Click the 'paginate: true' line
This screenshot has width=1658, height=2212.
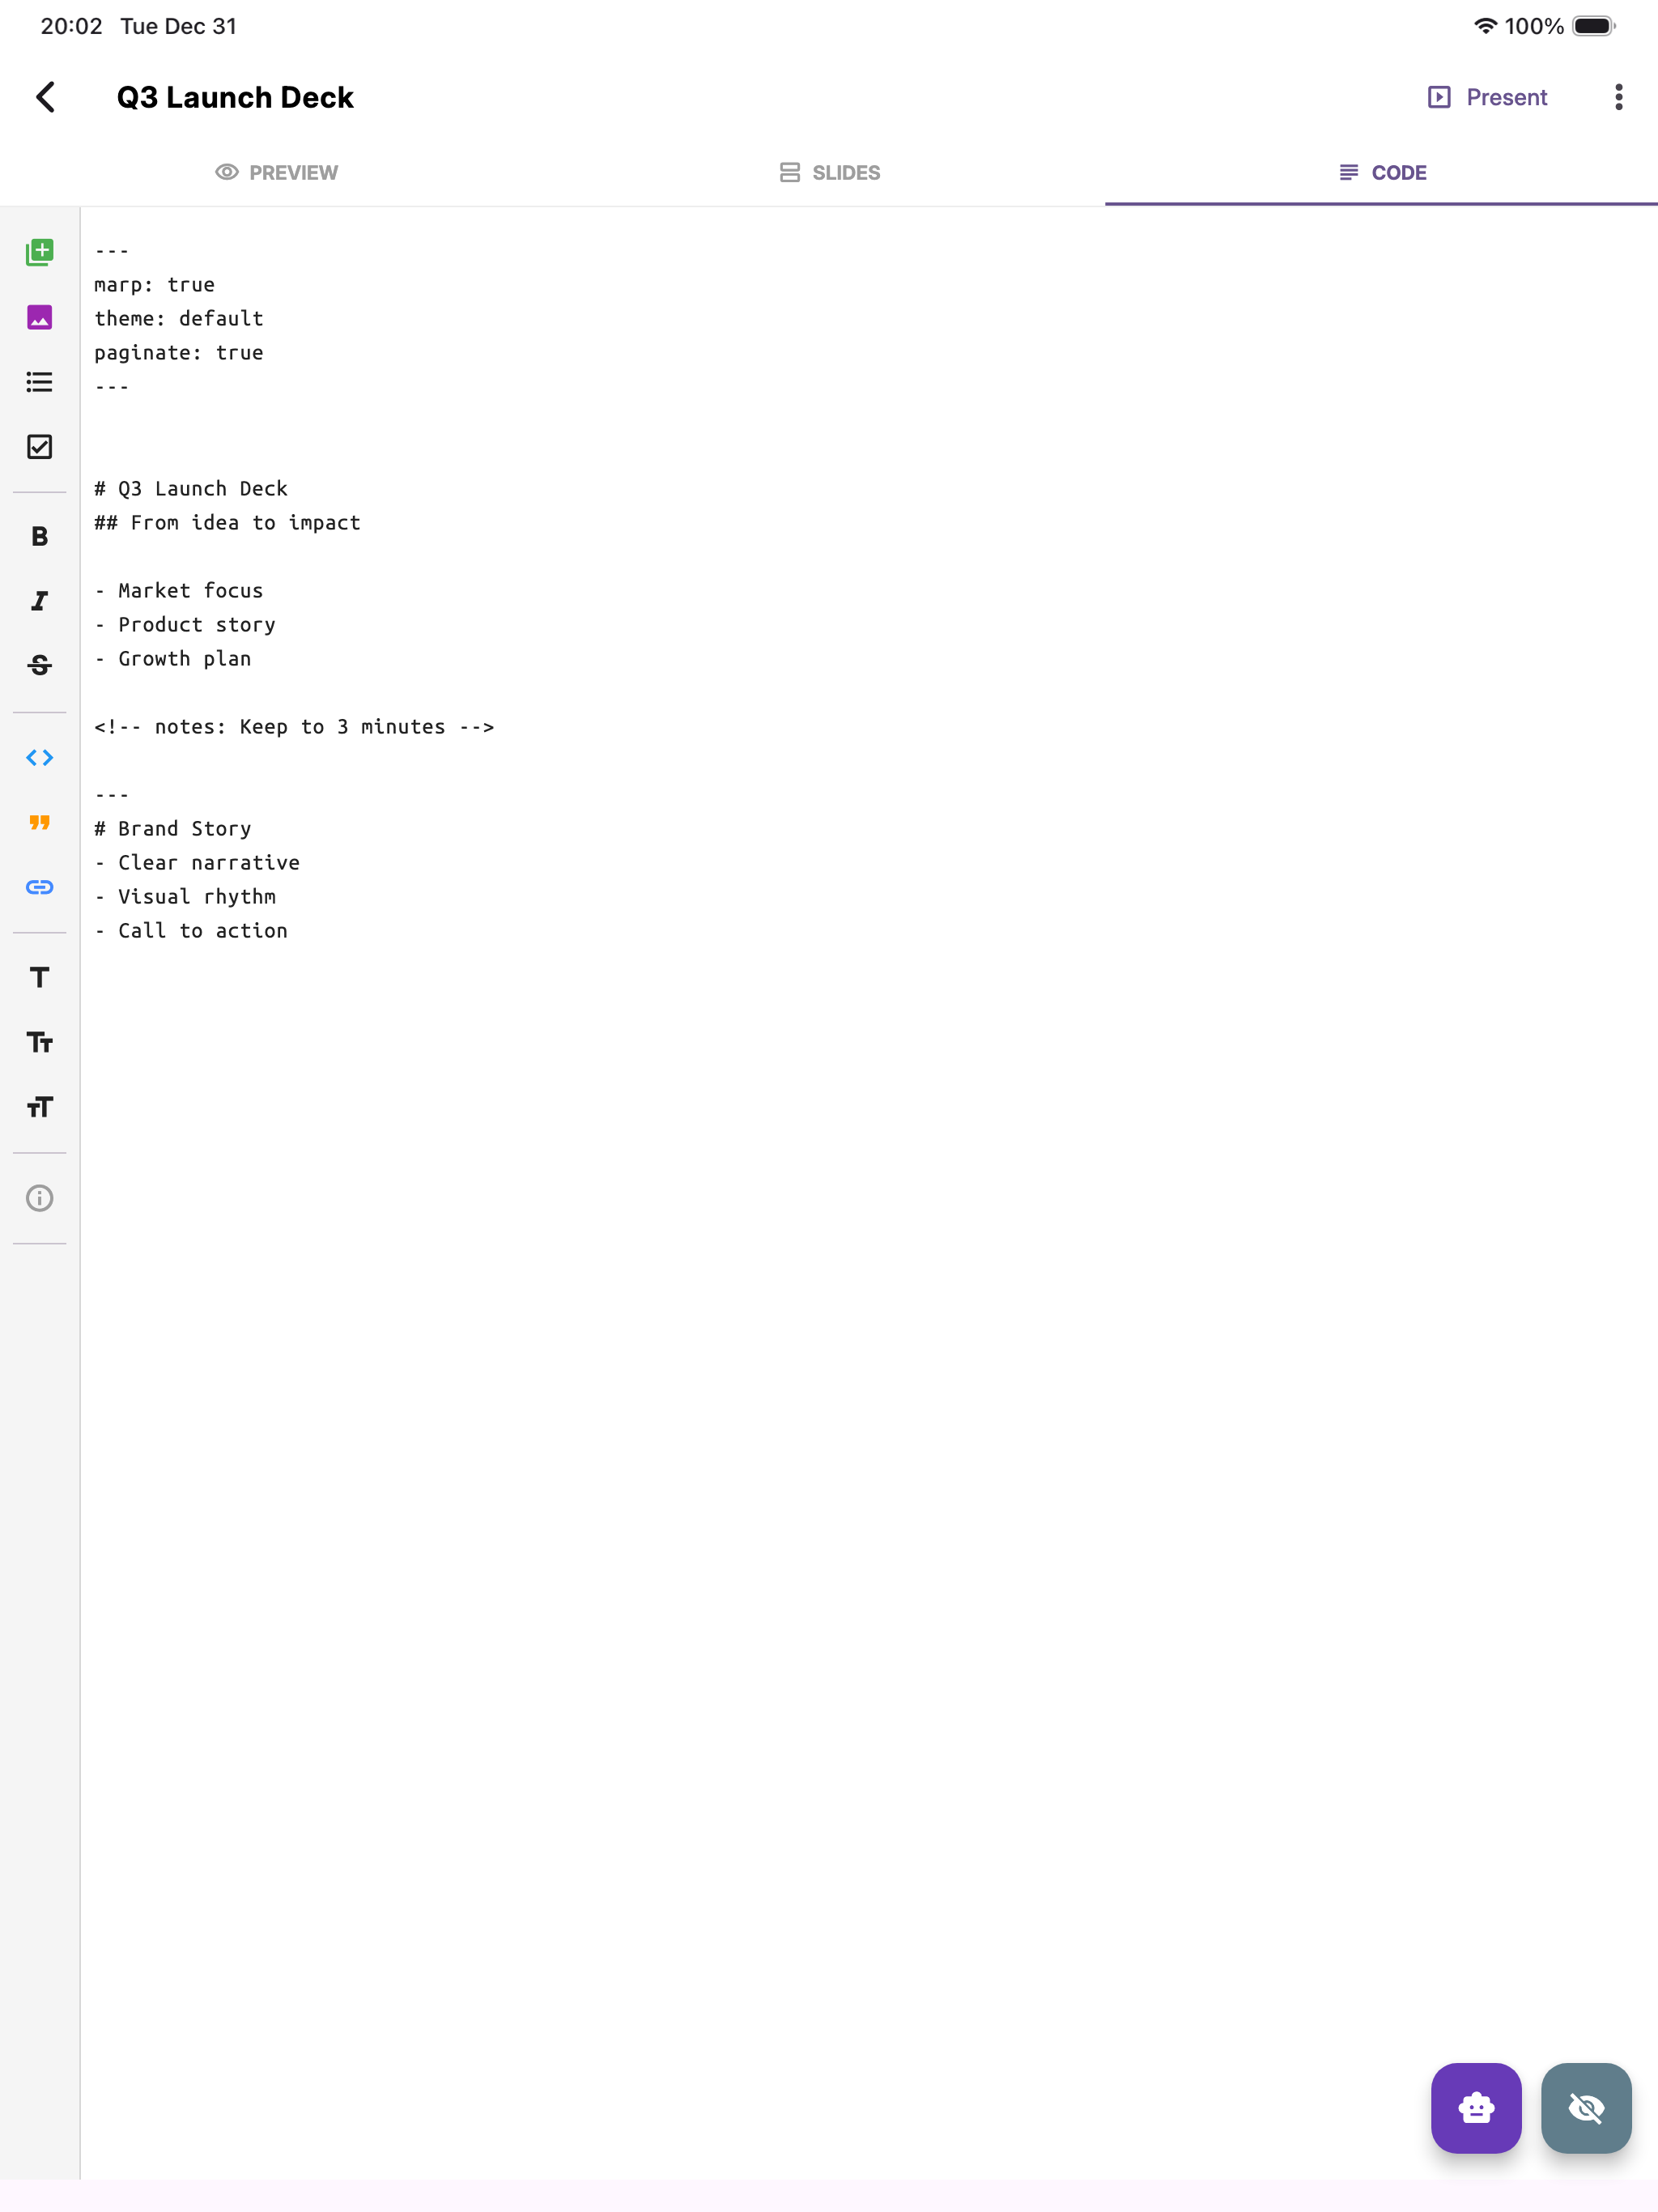pyautogui.click(x=179, y=353)
